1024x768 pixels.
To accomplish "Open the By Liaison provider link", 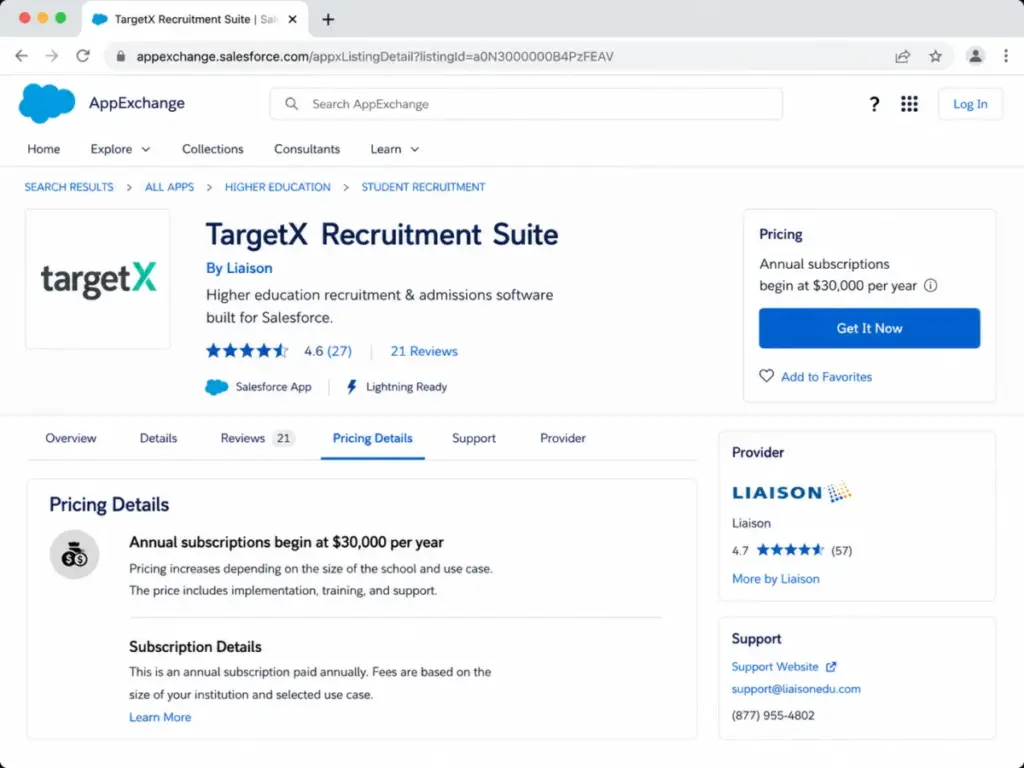I will point(239,268).
